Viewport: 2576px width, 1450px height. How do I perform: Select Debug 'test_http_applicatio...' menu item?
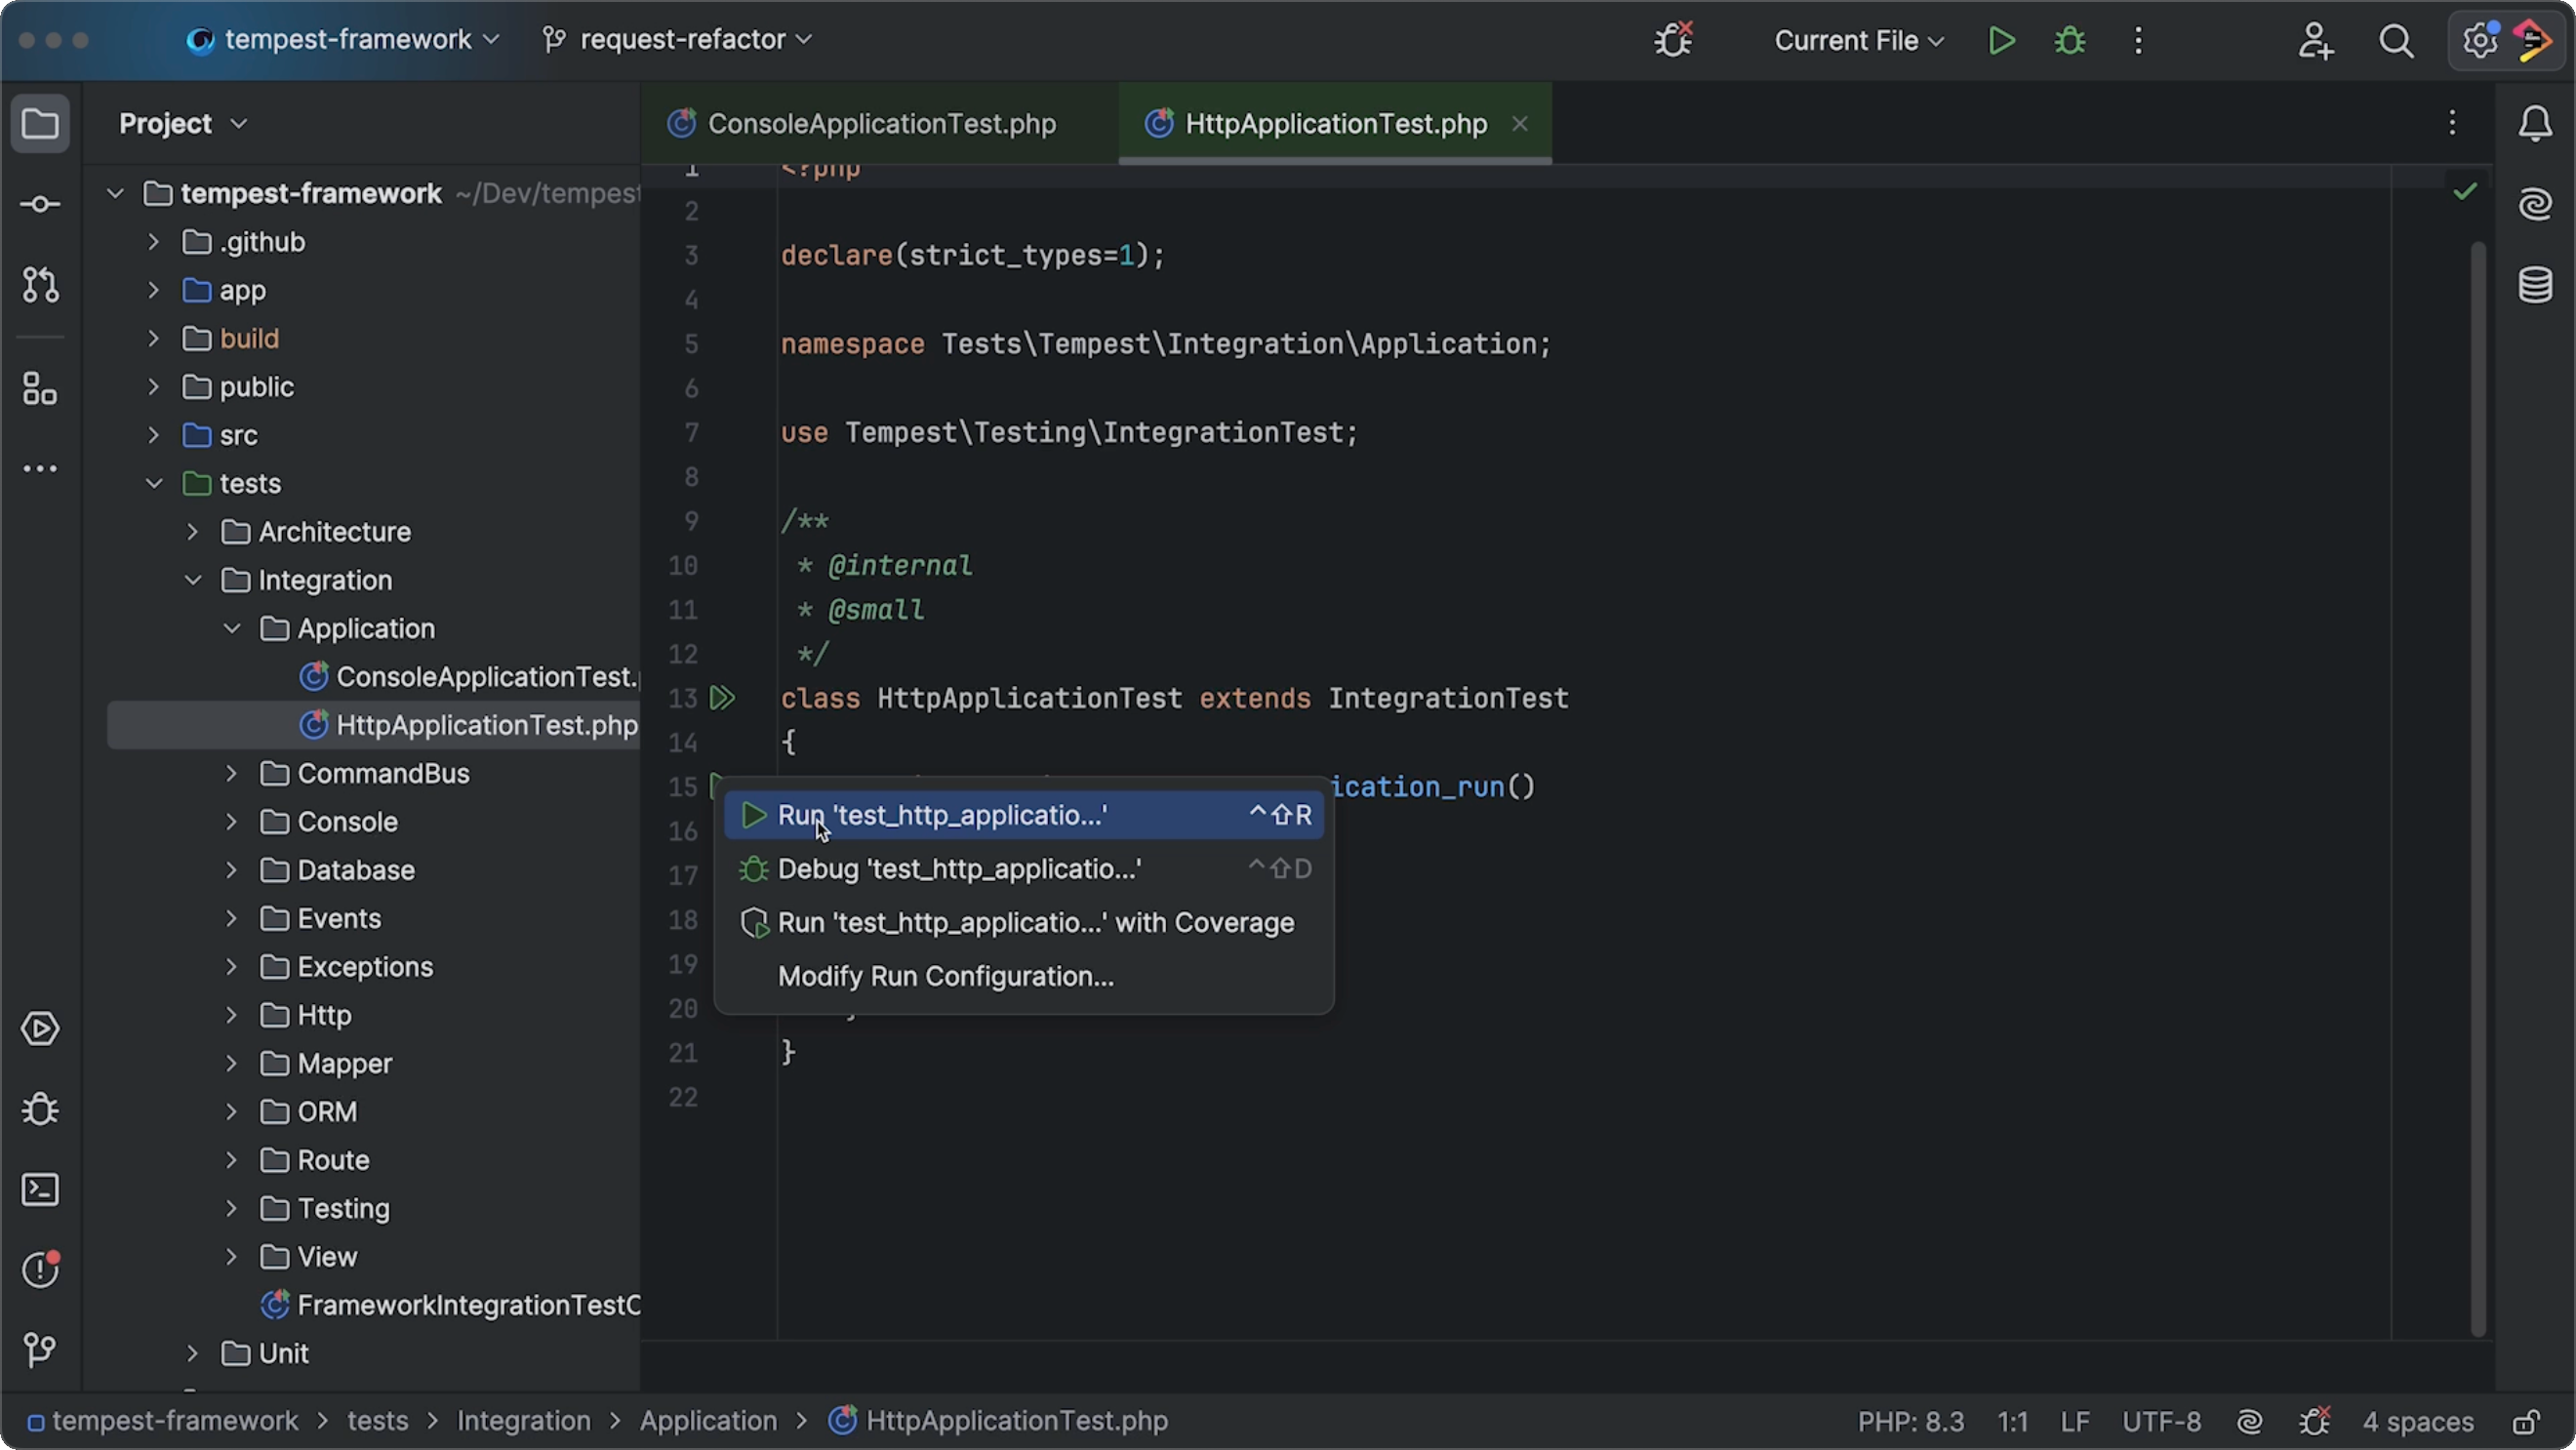click(x=1023, y=869)
